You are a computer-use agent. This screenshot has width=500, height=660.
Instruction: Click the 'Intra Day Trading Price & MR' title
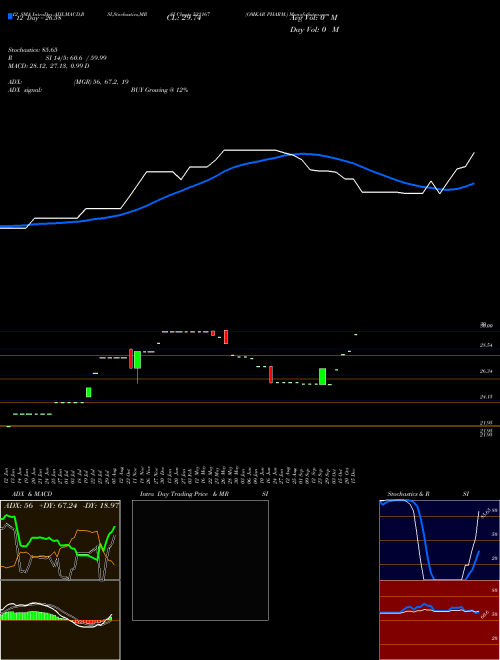(184, 494)
